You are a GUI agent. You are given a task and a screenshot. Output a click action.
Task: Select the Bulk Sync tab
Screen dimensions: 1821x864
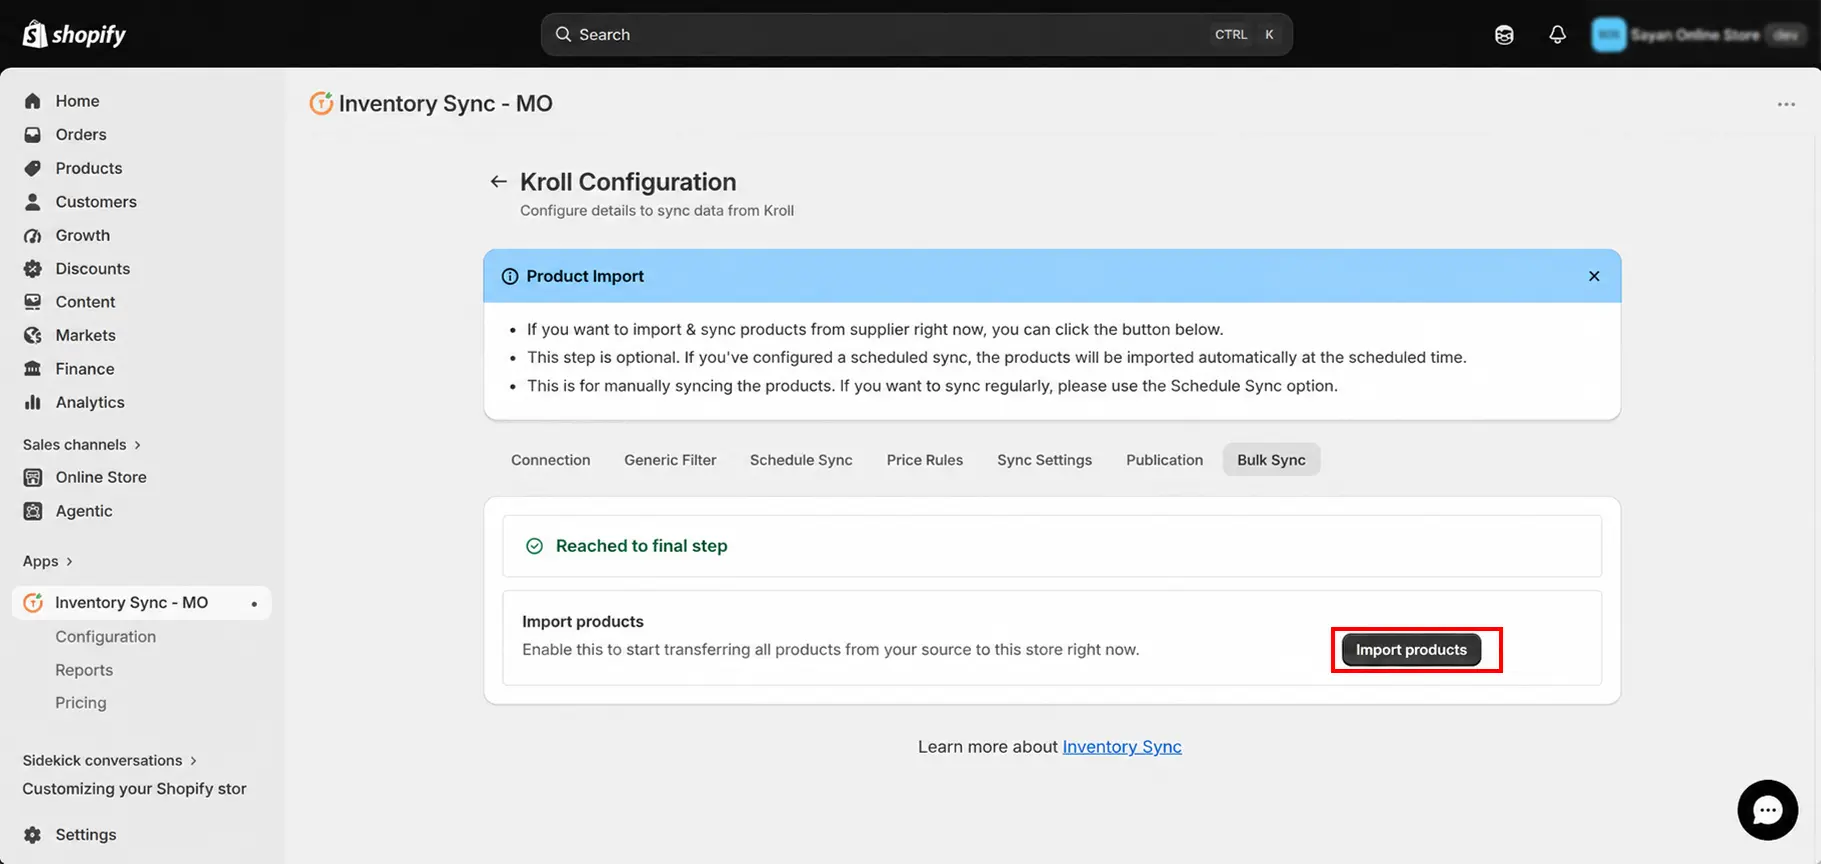(1271, 460)
